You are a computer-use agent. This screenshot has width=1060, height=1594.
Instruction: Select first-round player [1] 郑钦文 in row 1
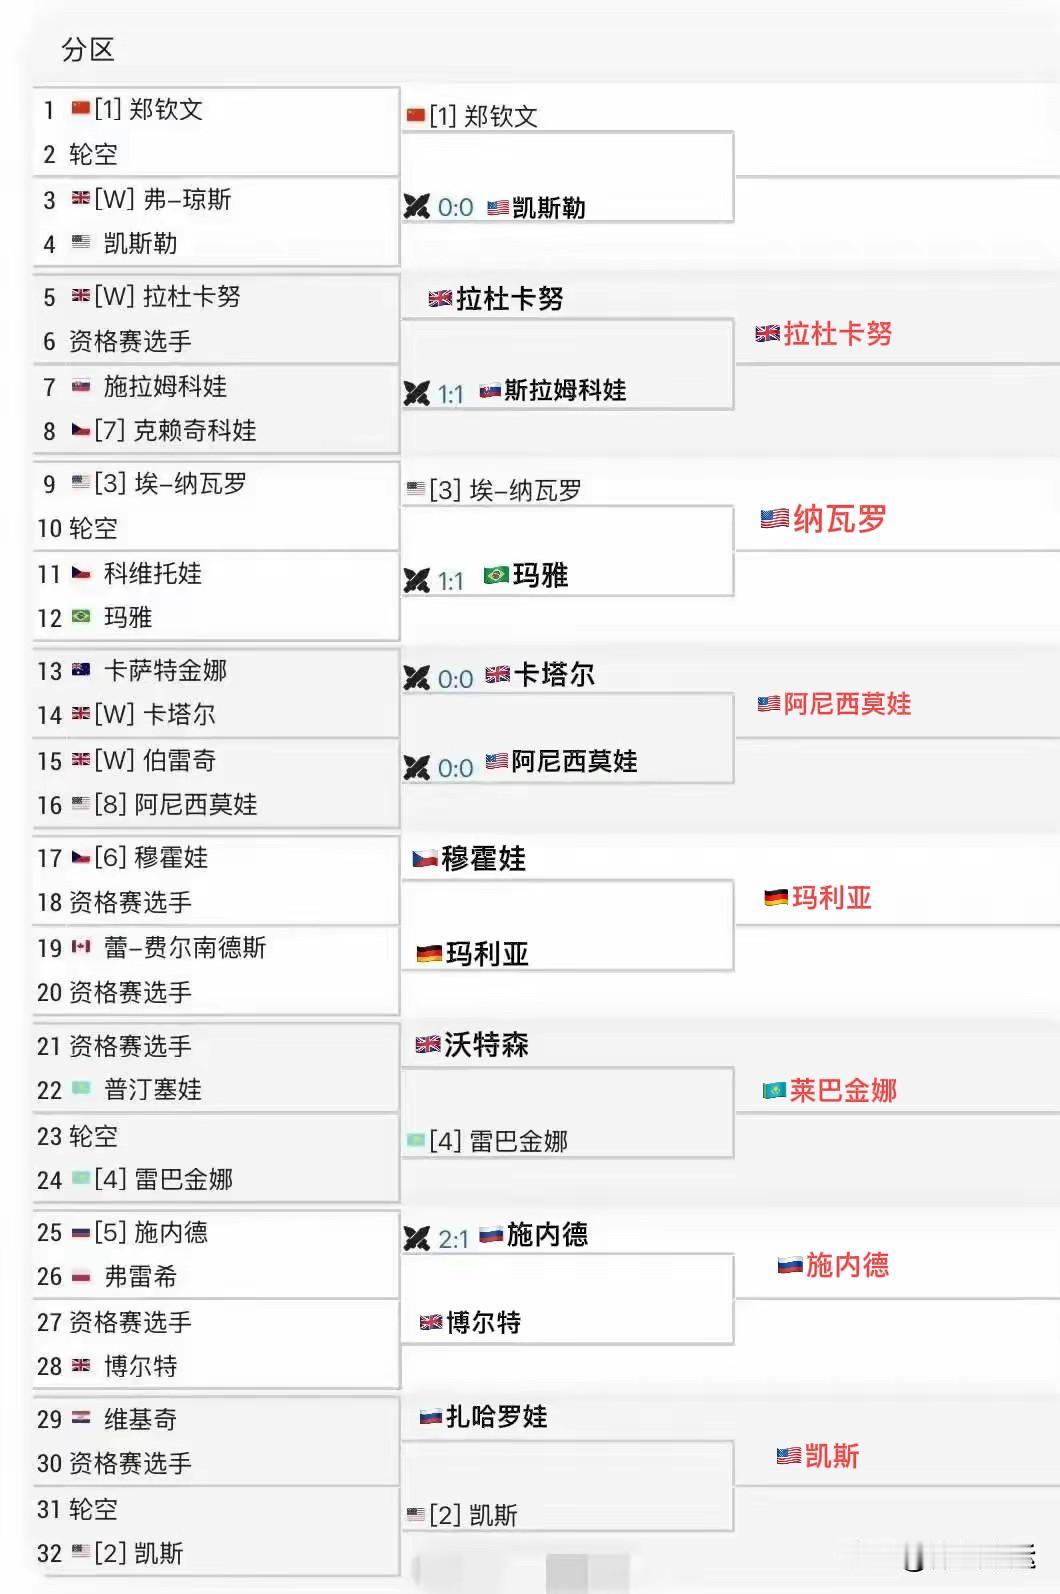[x=149, y=109]
